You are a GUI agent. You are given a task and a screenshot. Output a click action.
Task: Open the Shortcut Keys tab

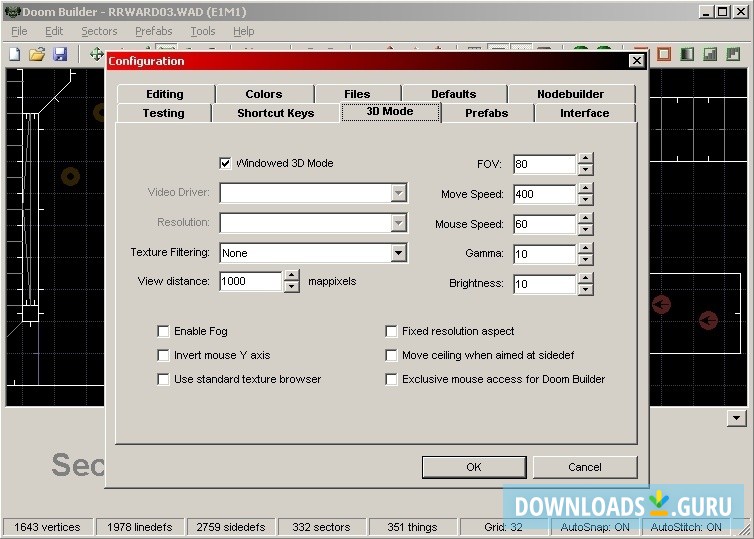276,113
